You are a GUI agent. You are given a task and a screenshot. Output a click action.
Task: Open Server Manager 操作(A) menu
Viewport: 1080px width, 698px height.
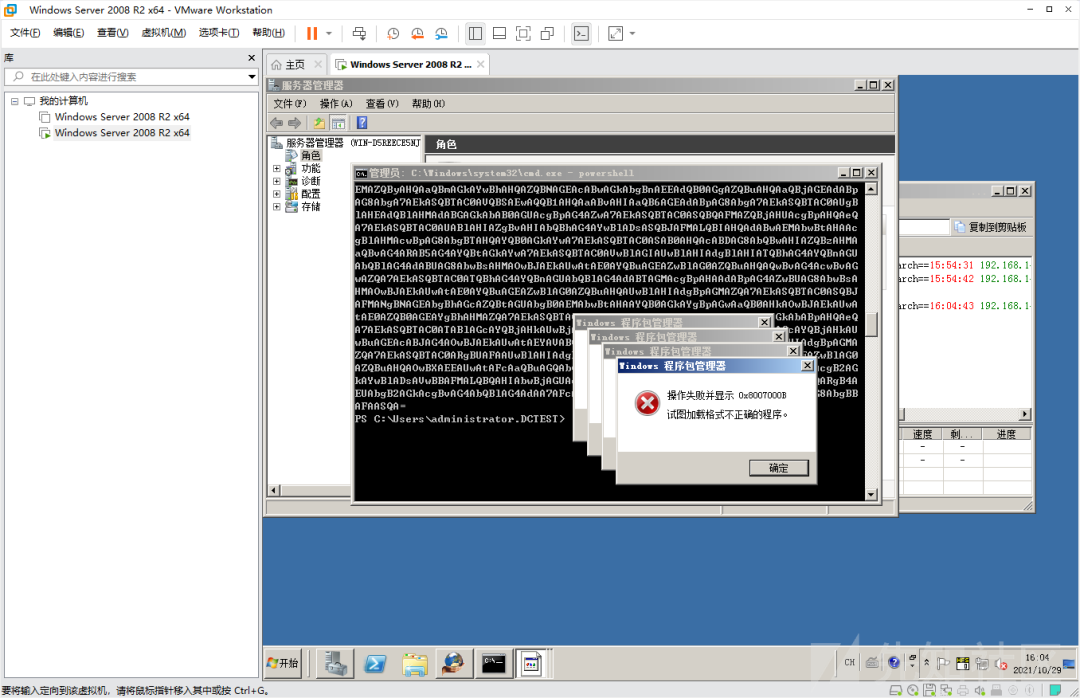(335, 103)
